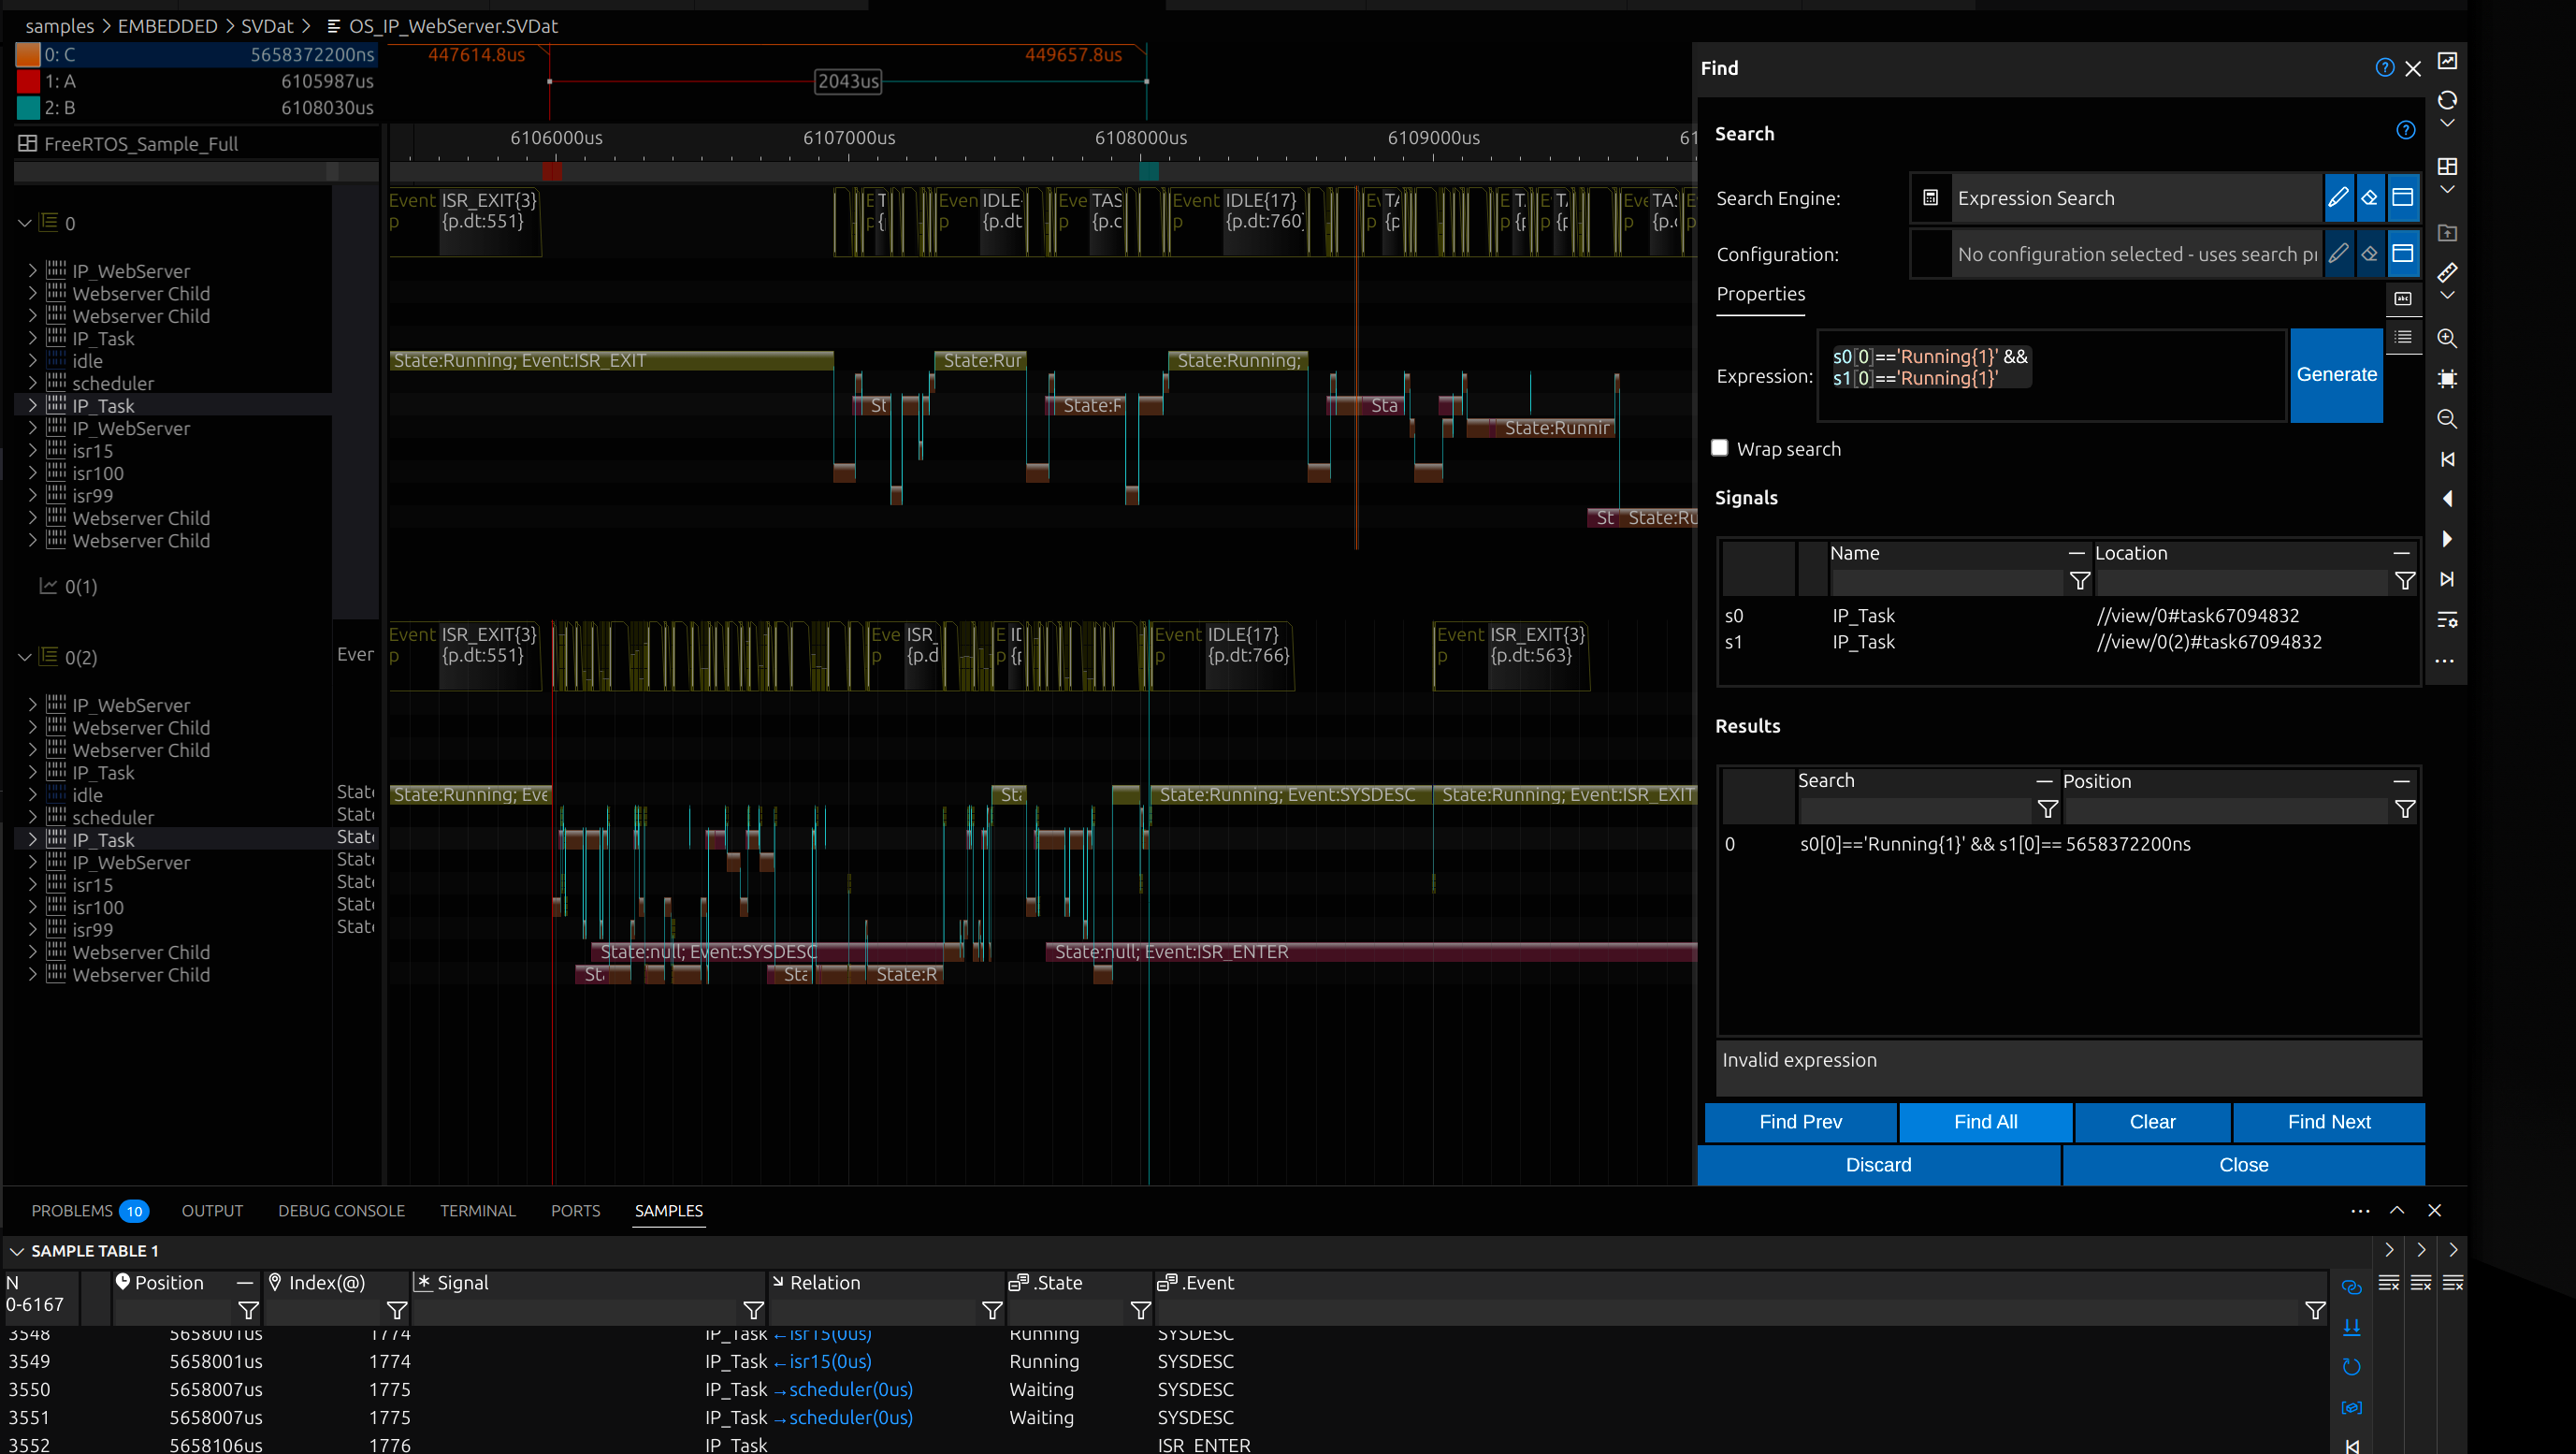Click the refresh/sync circular arrows icon
Image resolution: width=2576 pixels, height=1454 pixels.
pyautogui.click(x=2446, y=100)
